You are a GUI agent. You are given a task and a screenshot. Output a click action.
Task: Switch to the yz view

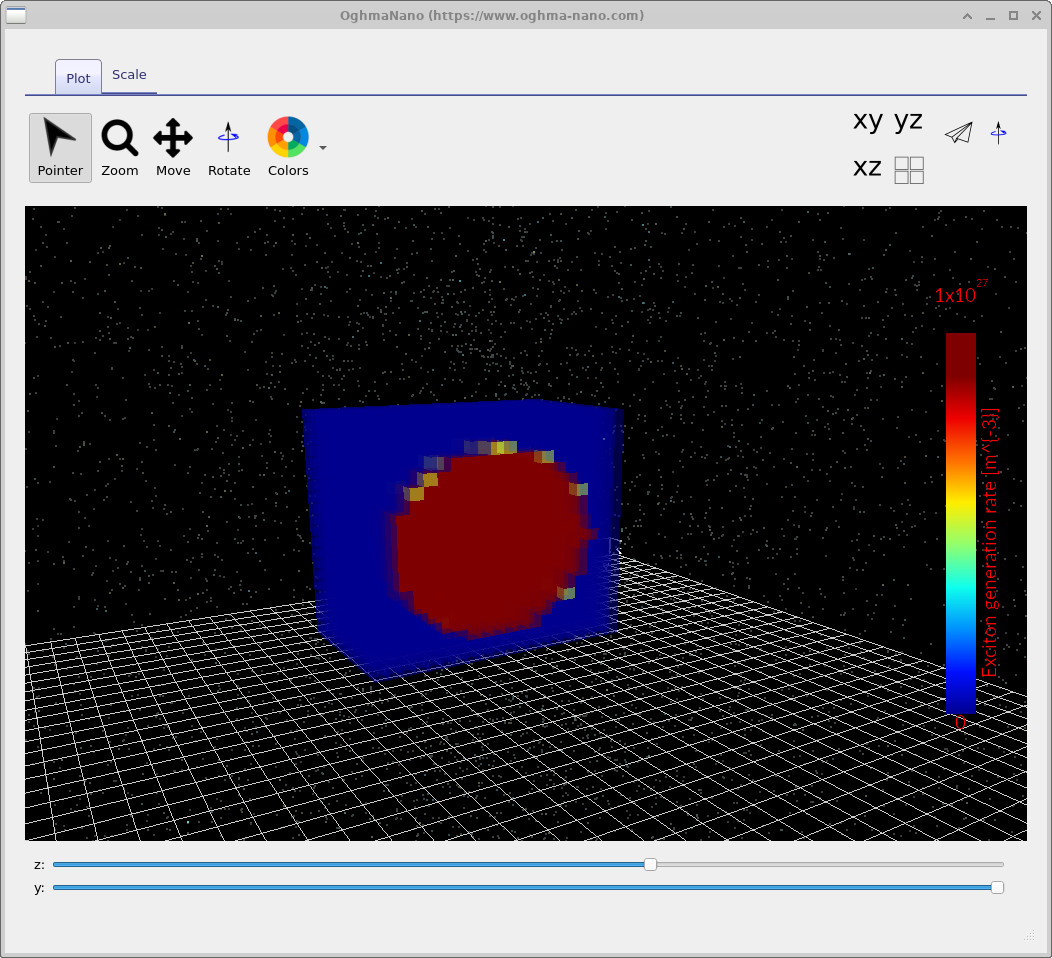908,121
